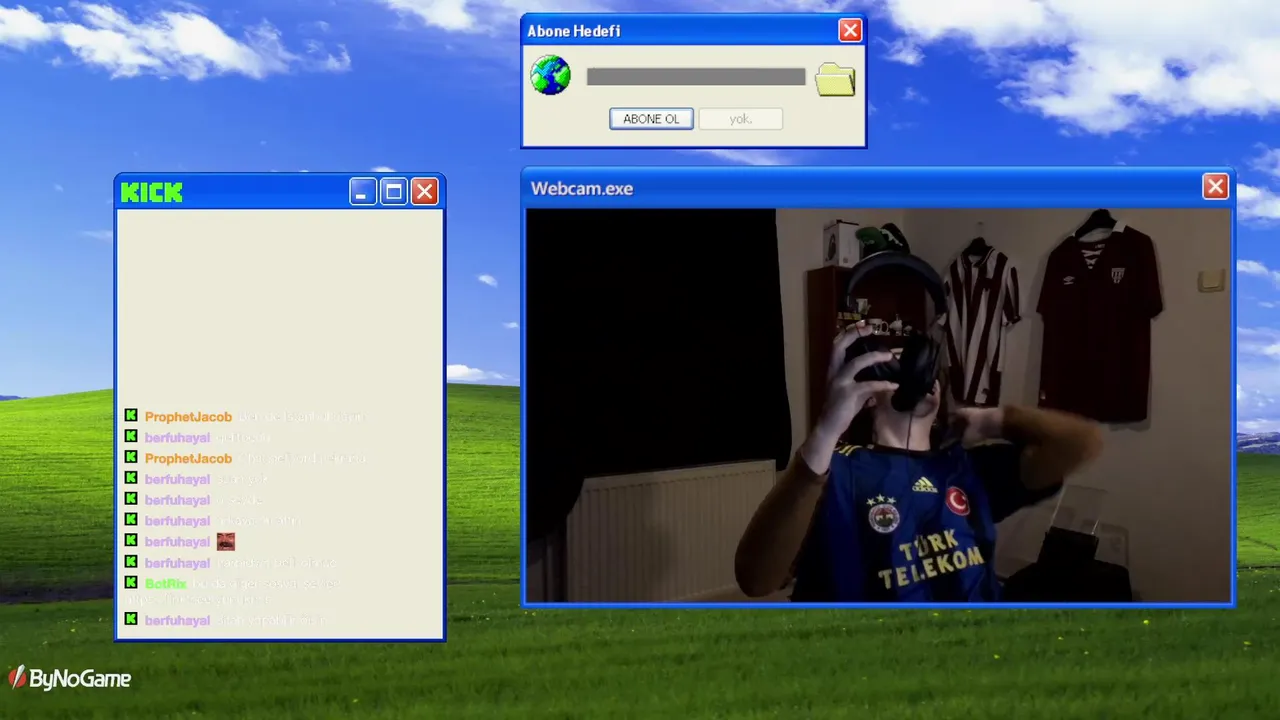Click the Kick badge beside the face emote row
1280x720 pixels.
[131, 541]
